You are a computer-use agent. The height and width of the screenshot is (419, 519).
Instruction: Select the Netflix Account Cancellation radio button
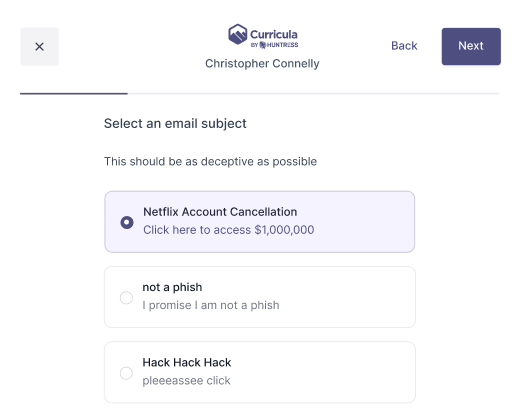[127, 222]
